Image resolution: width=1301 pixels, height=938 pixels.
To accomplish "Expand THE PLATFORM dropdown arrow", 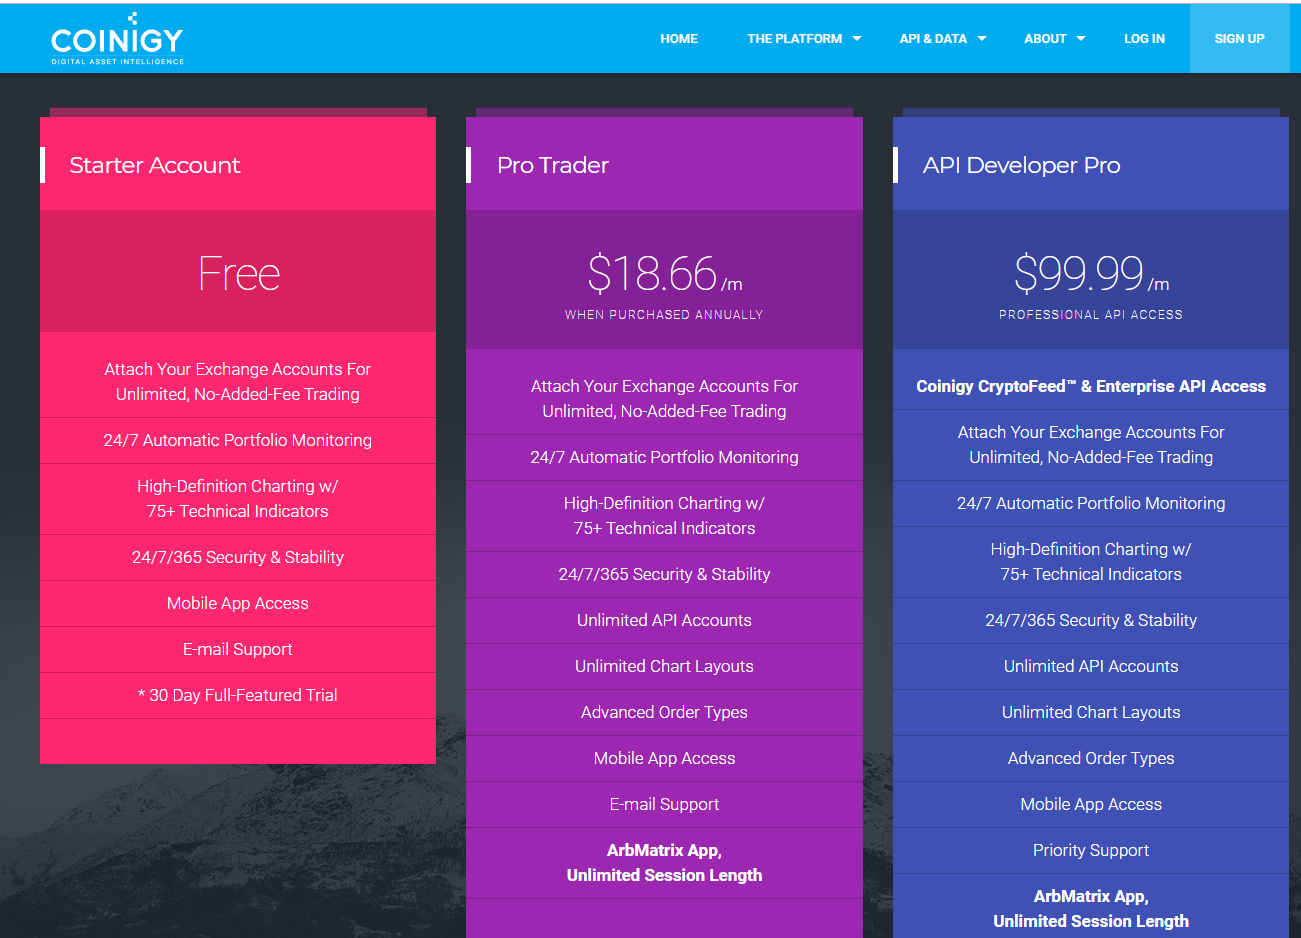I will tap(857, 39).
